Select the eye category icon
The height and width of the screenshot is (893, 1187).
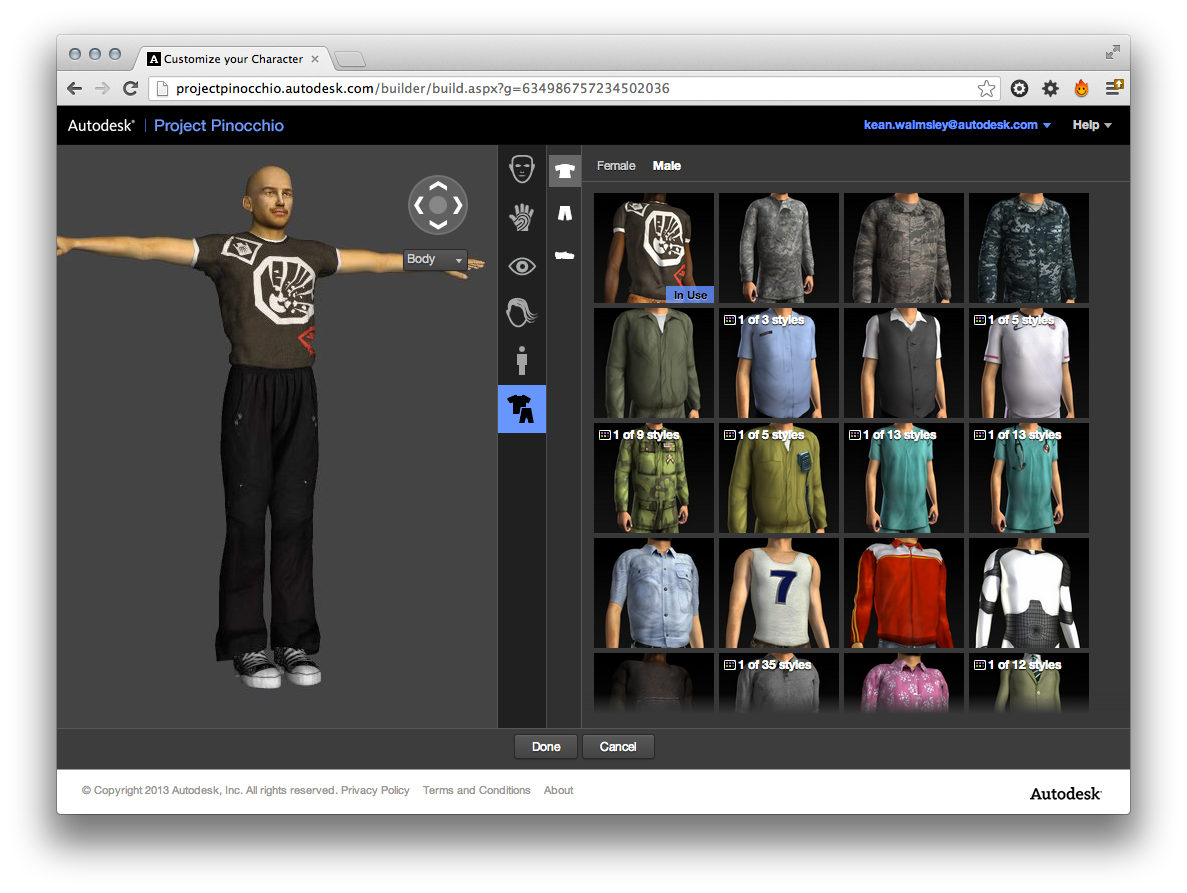point(522,266)
